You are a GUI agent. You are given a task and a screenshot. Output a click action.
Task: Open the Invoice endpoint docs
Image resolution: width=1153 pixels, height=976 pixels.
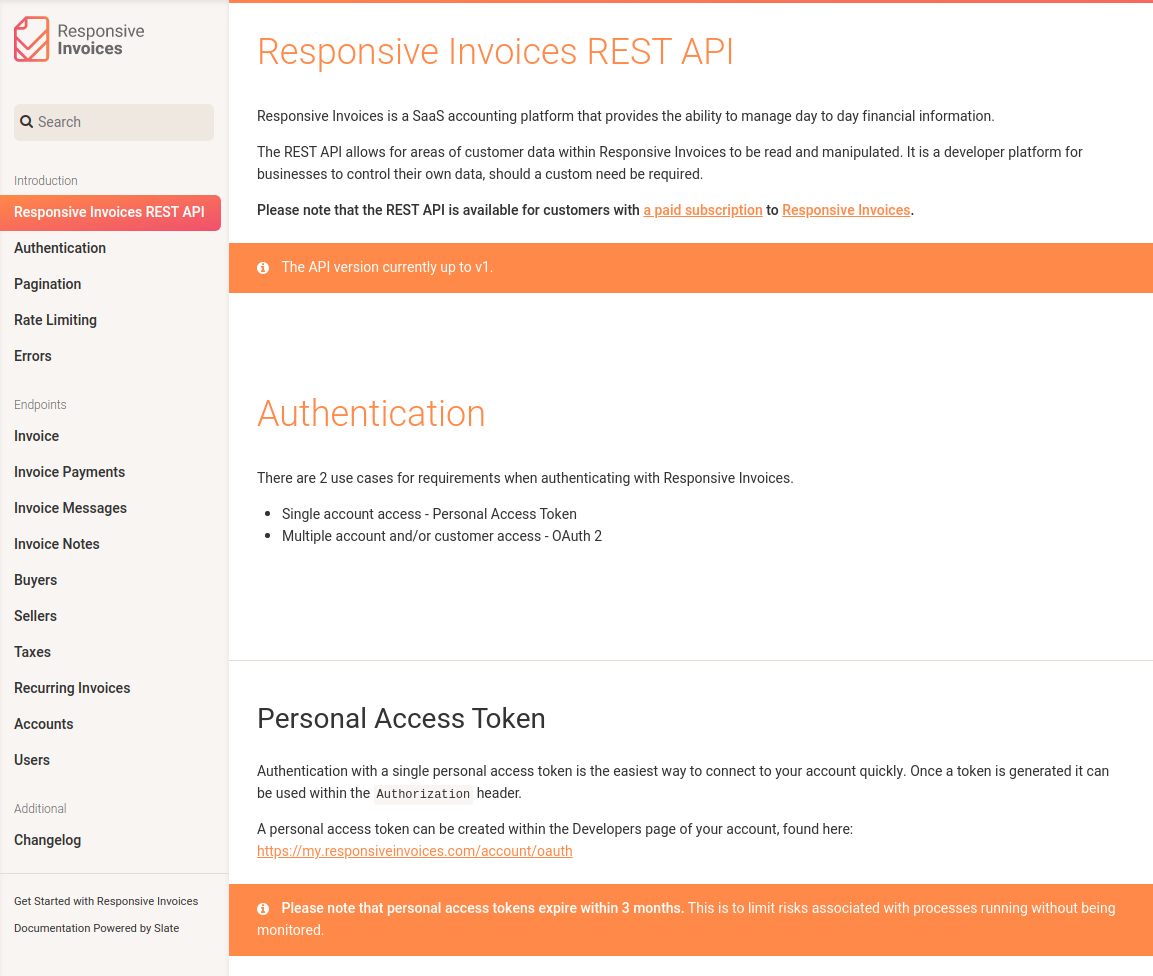(37, 436)
